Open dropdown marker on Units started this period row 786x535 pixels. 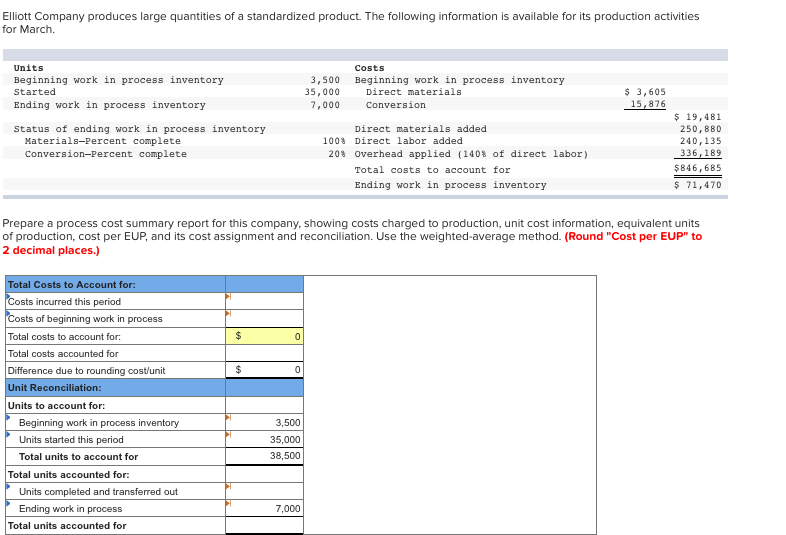(x=228, y=435)
